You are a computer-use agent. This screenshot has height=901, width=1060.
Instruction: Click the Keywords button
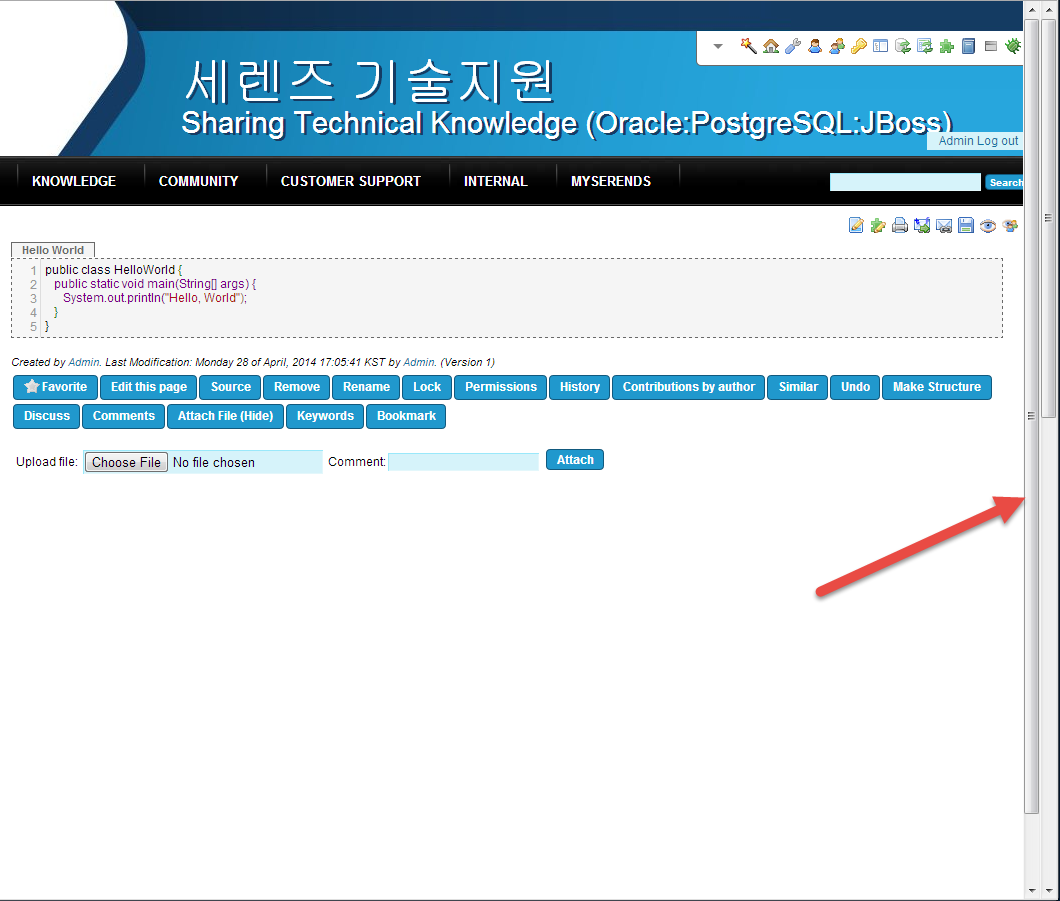click(x=325, y=416)
